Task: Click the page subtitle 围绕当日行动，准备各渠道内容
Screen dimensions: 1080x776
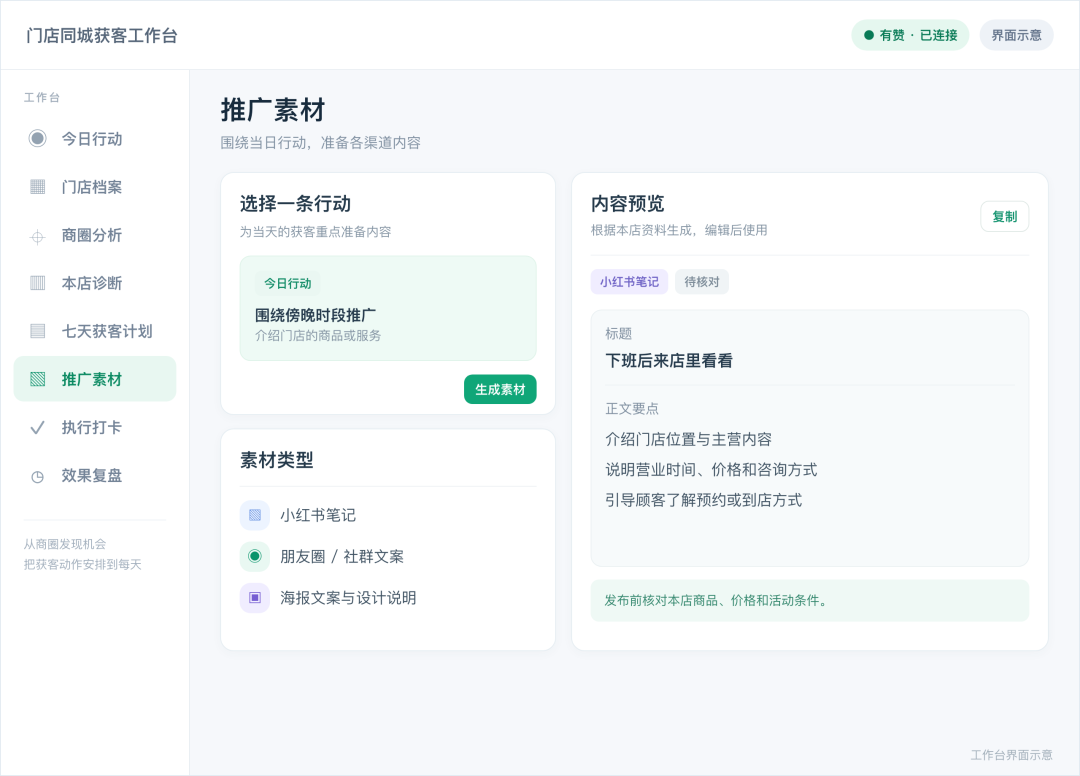Action: pyautogui.click(x=320, y=143)
